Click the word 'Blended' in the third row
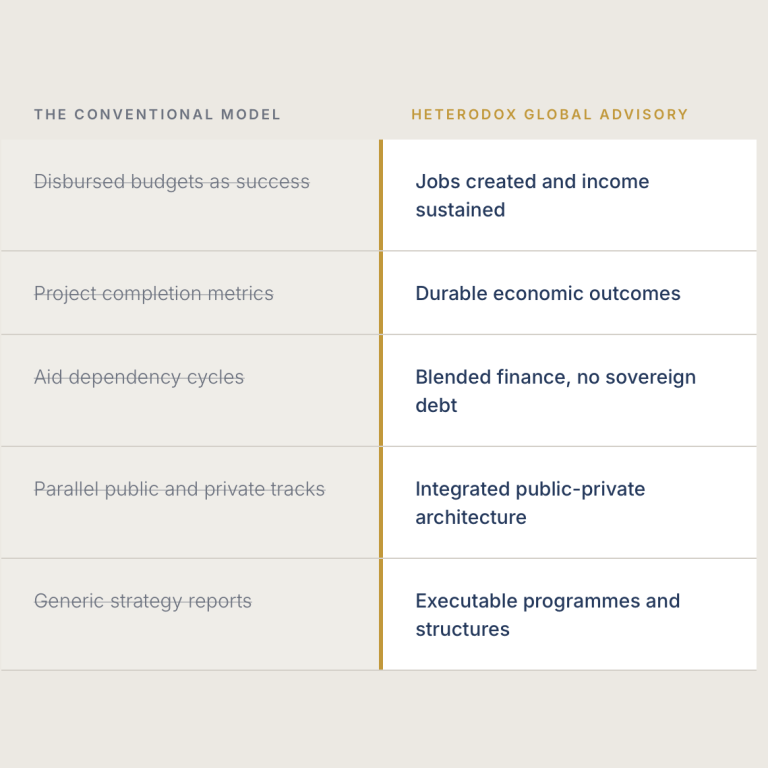The width and height of the screenshot is (768, 768). point(453,377)
